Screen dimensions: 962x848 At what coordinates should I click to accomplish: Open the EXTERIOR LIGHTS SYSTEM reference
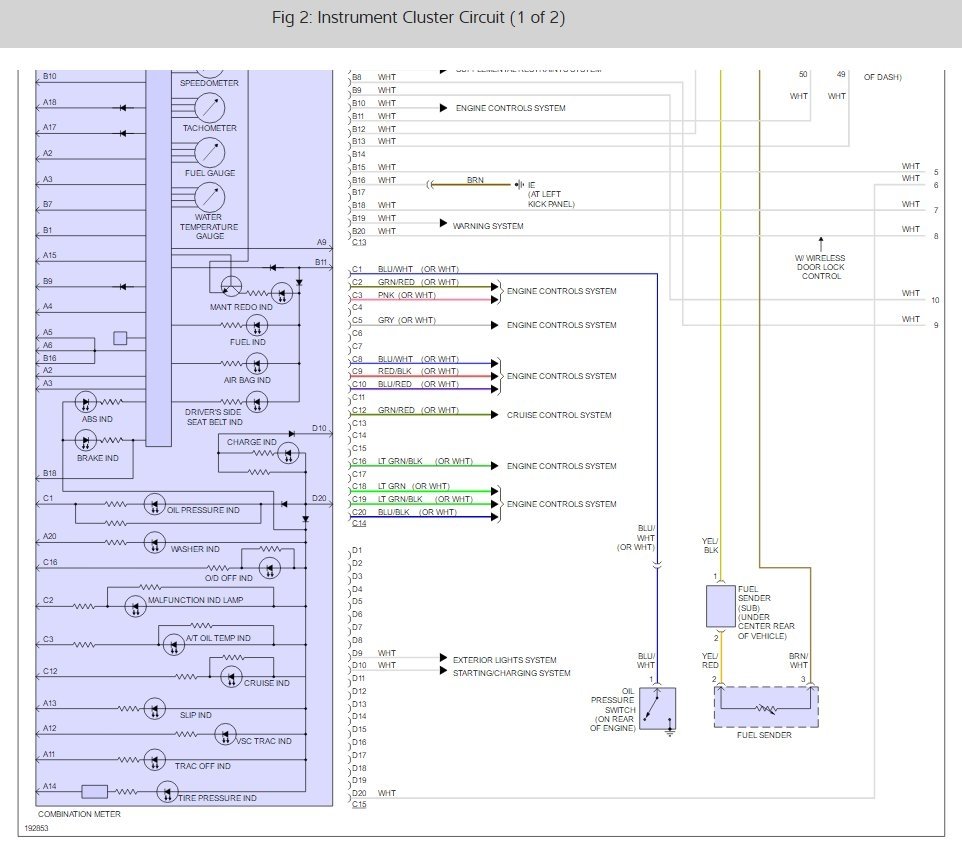tap(504, 660)
